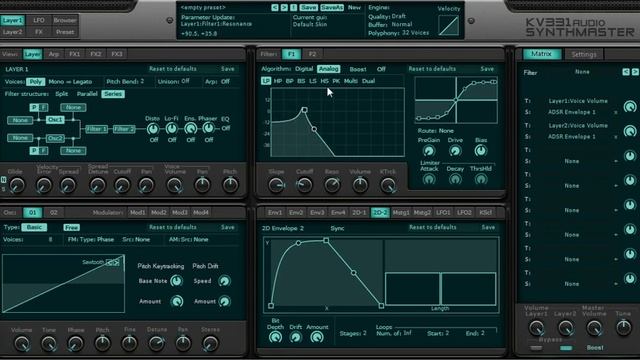Screen dimensions: 640x360
Task: Click the Lo-Fi effect knob
Action: (171, 129)
